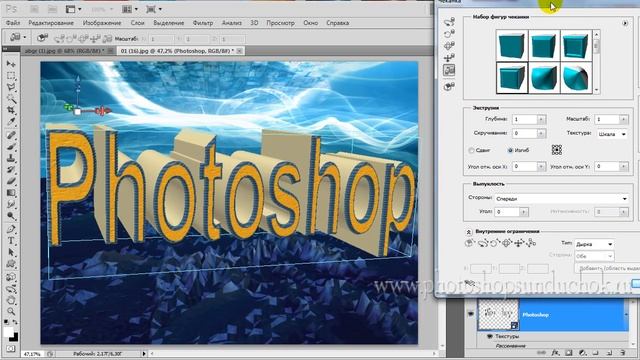
Task: Swap foreground and background colors
Action: (15, 322)
